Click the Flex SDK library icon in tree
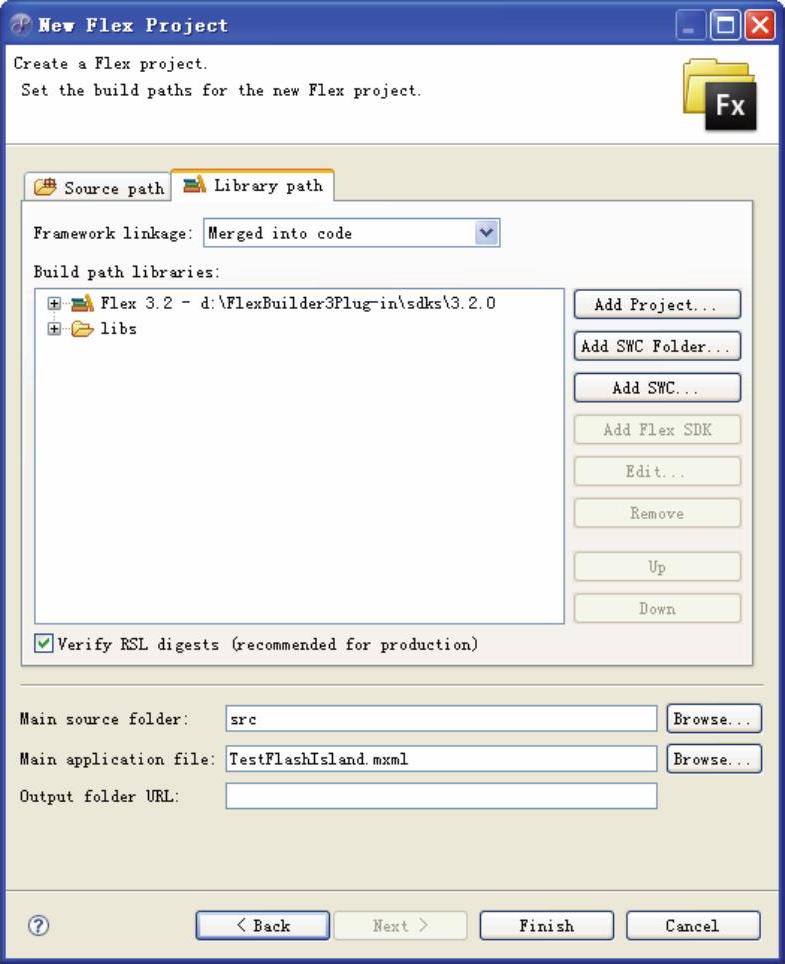This screenshot has height=964, width=785. pos(82,303)
